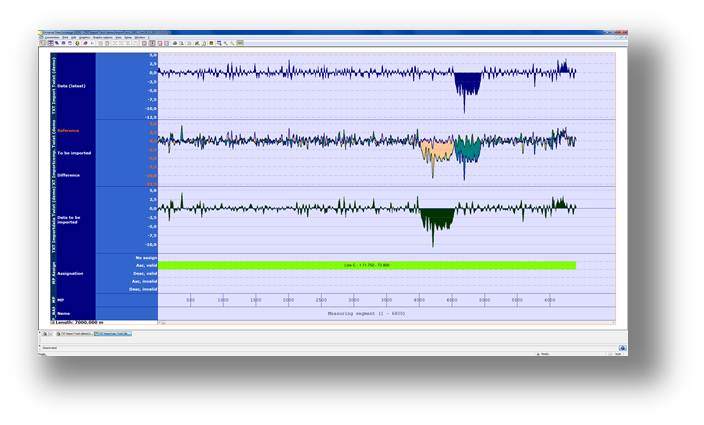Image resolution: width=704 pixels, height=425 pixels.
Task: Click the small icon left of the bottom tabs
Action: (43, 333)
